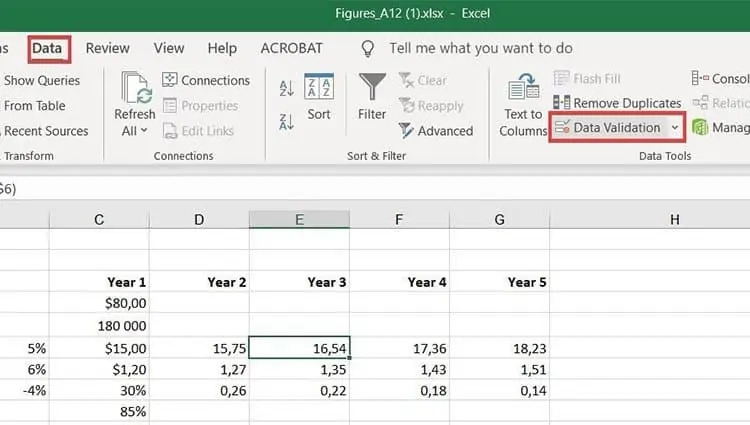Select the Year 1 cell
Screen dimensions: 750x425
click(99, 282)
